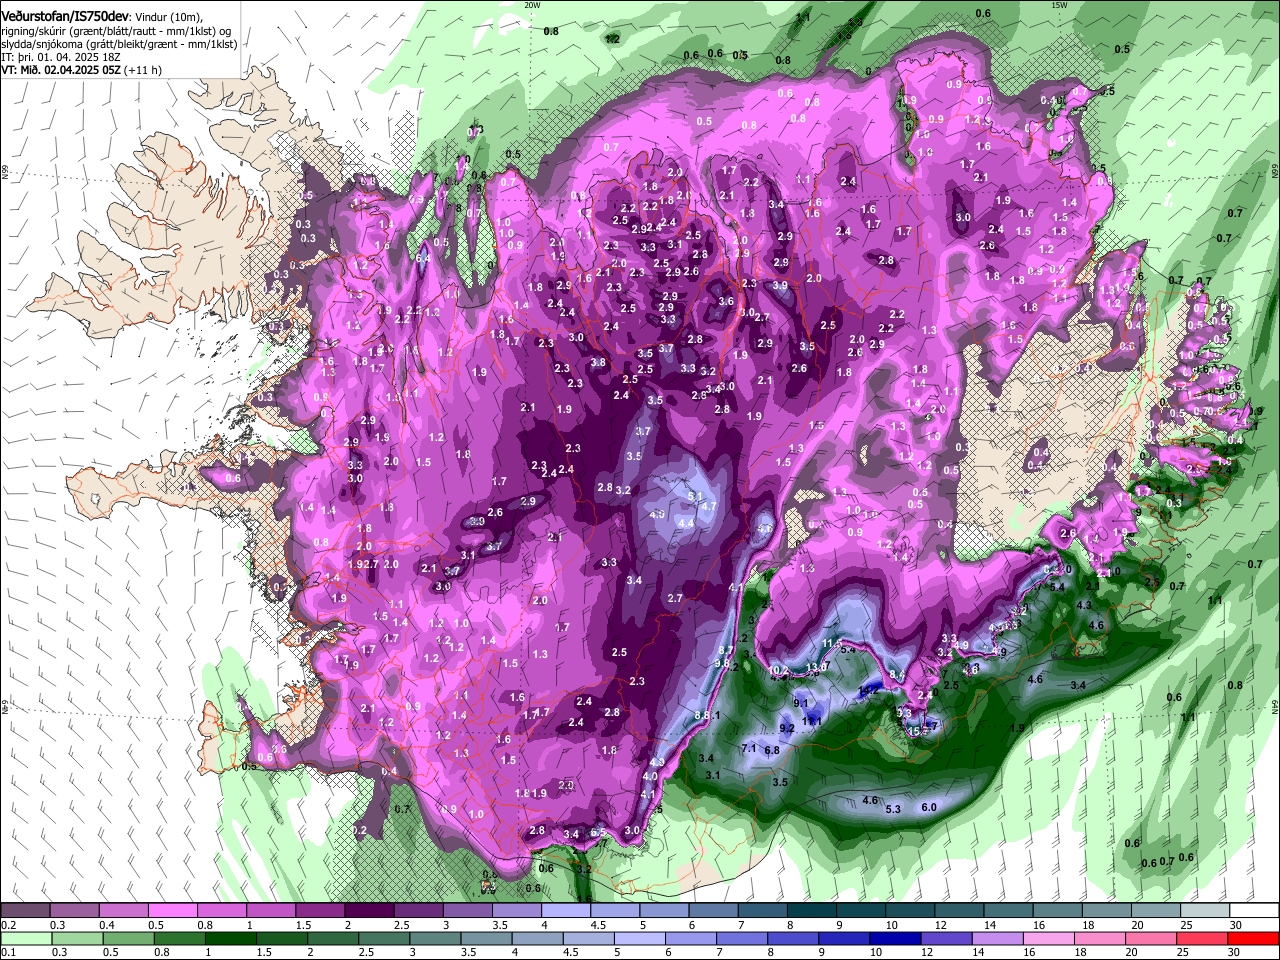Click the '20W' longitude label
The height and width of the screenshot is (960, 1280).
point(532,5)
